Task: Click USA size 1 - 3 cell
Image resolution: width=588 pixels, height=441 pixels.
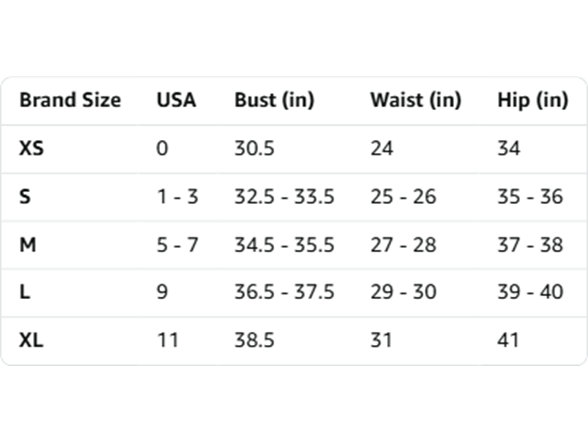Action: pos(177,196)
